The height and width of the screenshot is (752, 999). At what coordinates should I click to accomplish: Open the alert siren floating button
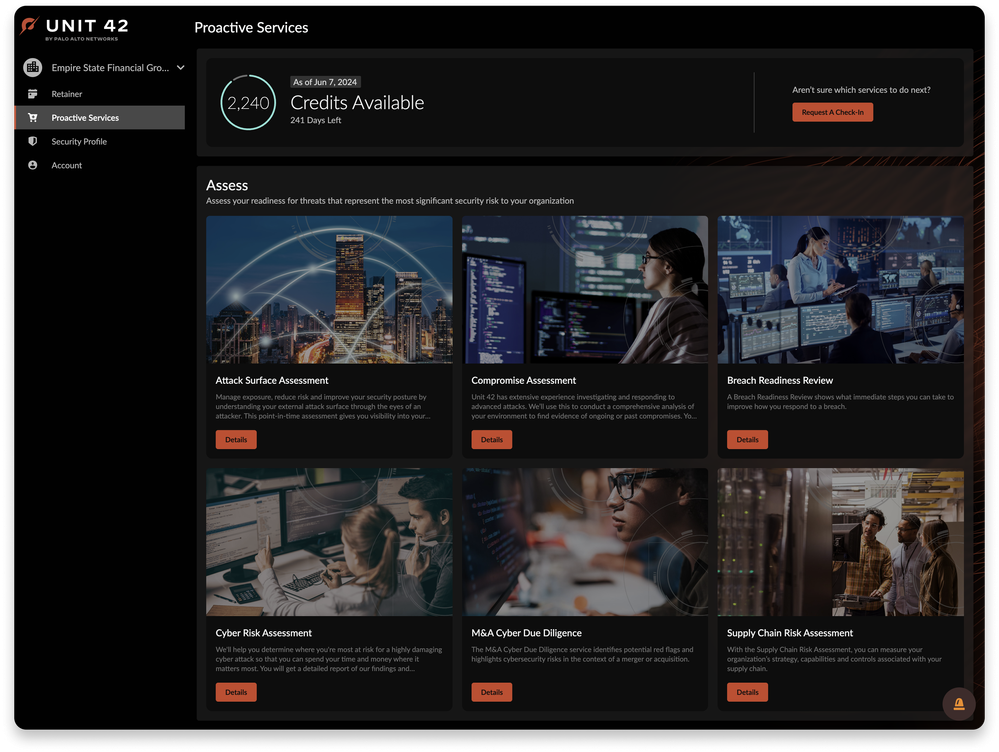[958, 704]
